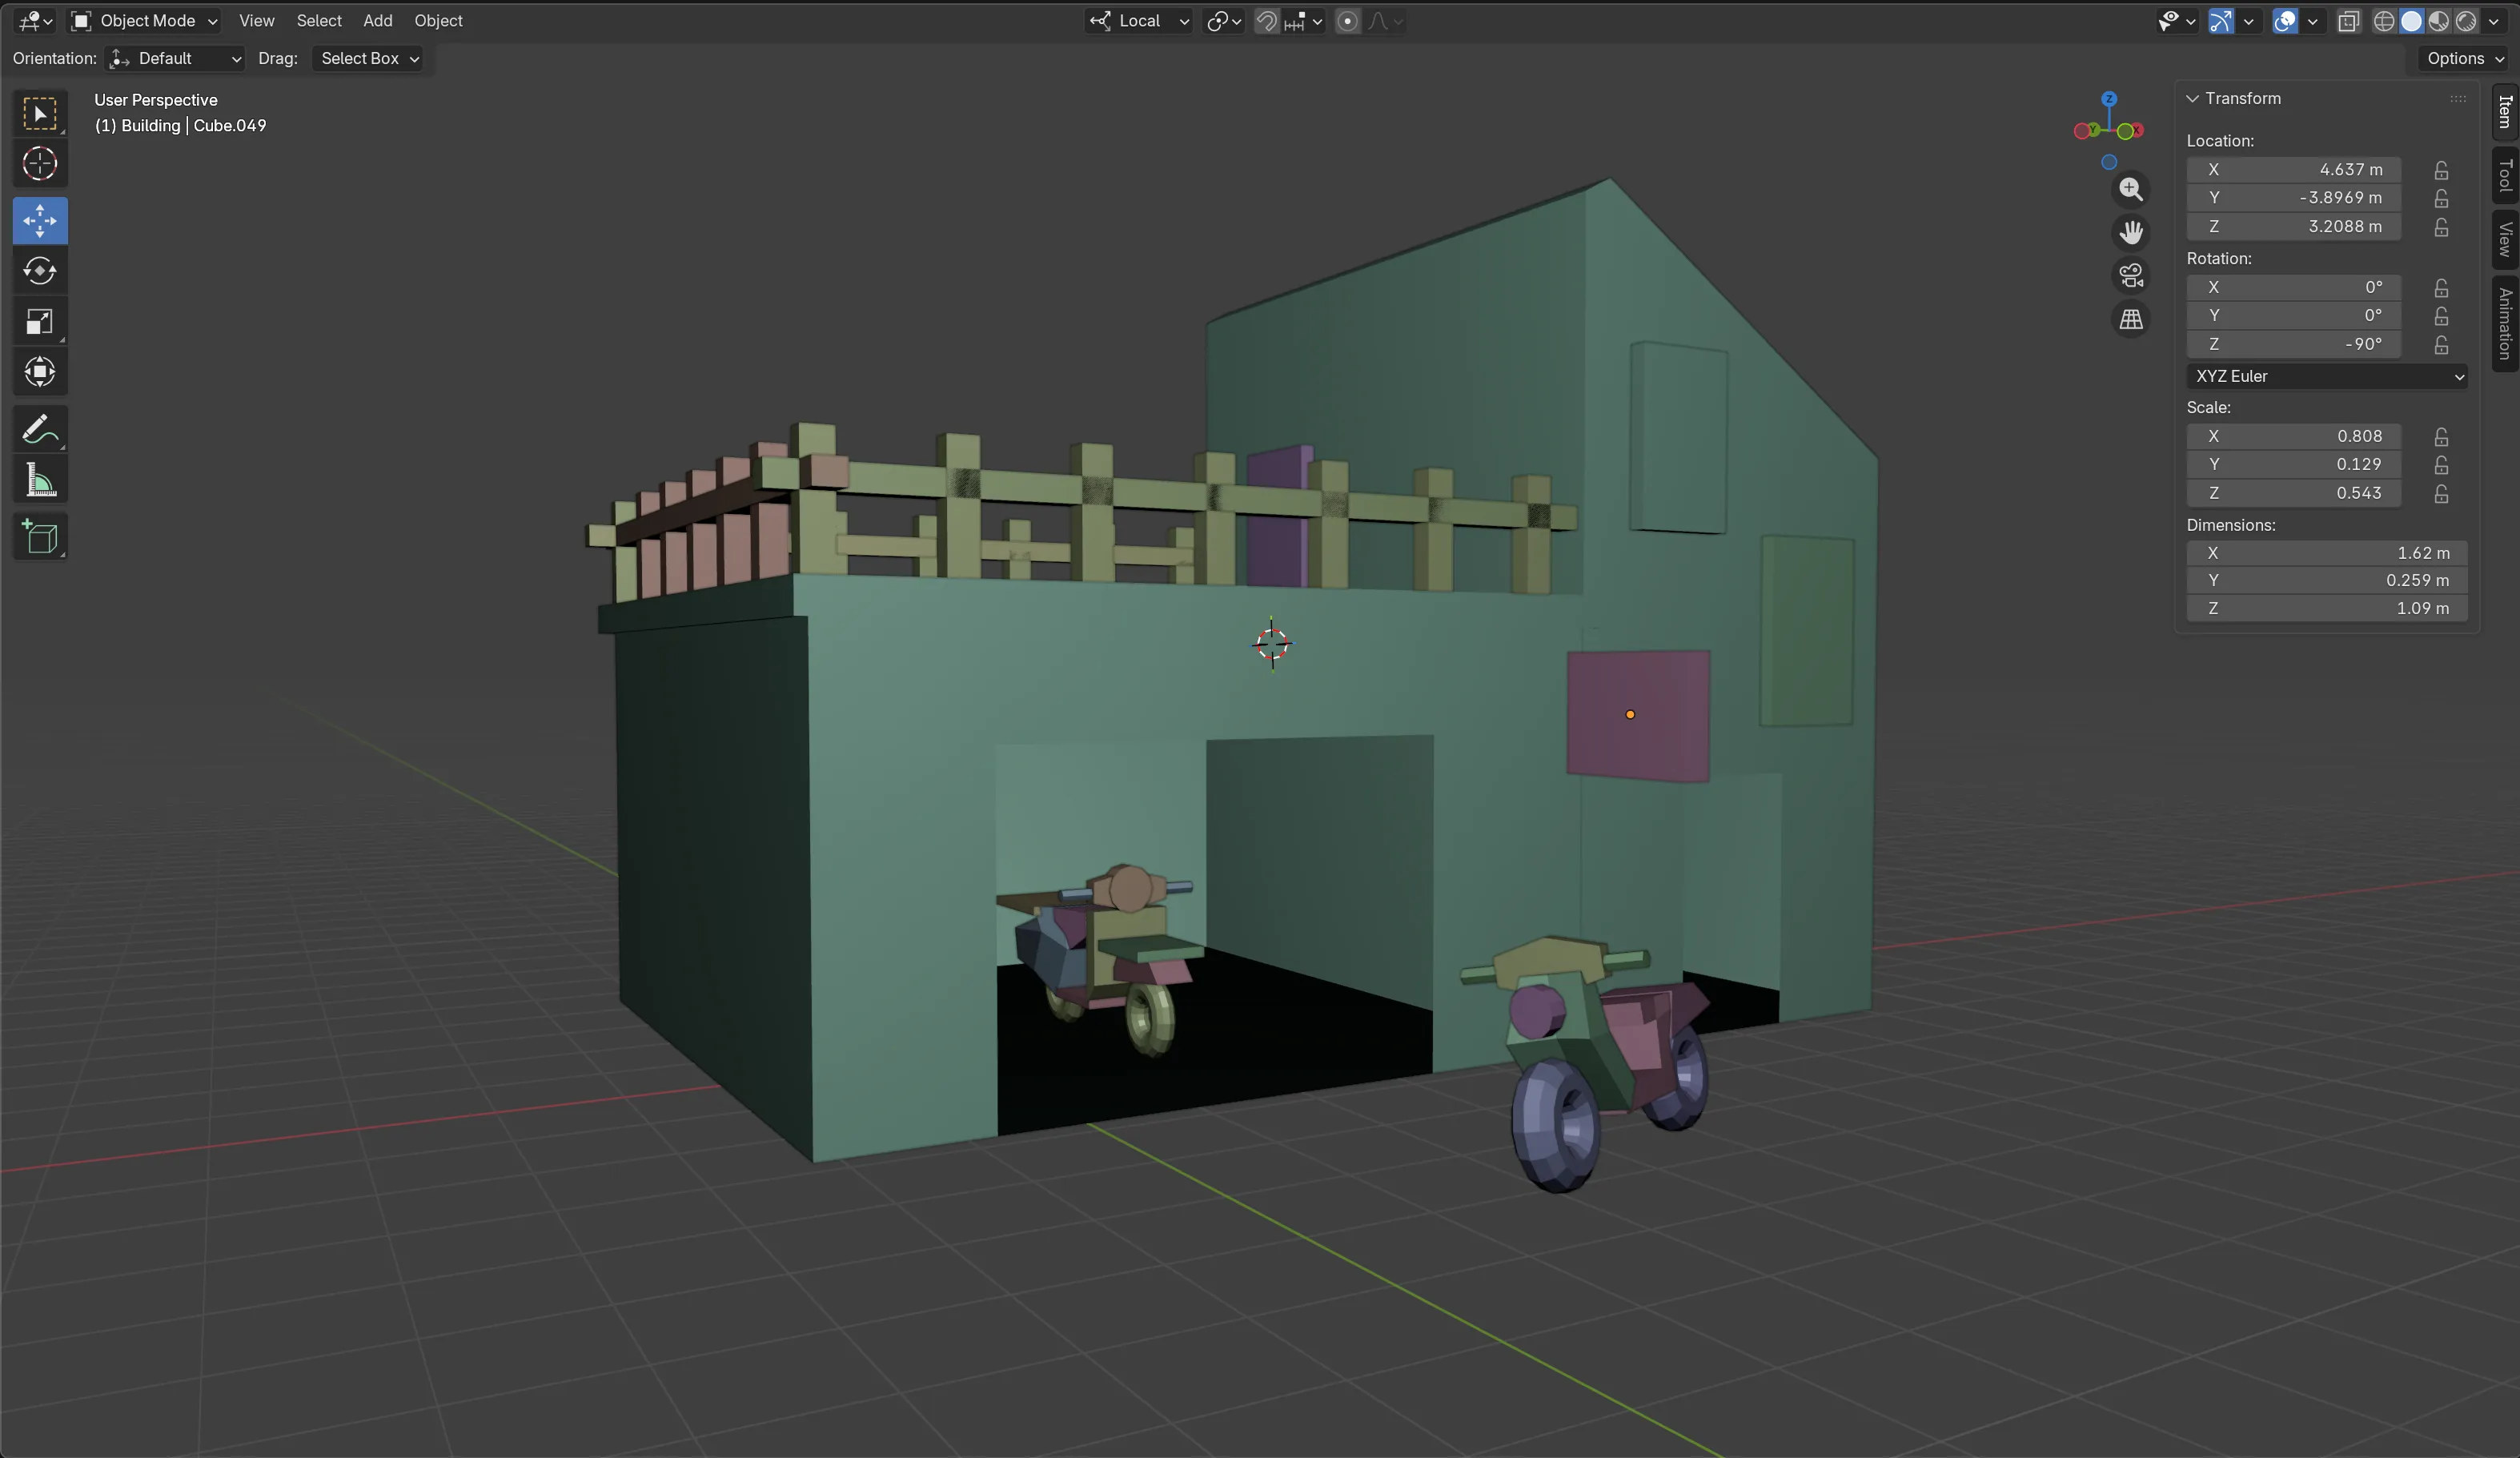Select the Add Cube tool
Image resolution: width=2520 pixels, height=1458 pixels.
[x=40, y=537]
